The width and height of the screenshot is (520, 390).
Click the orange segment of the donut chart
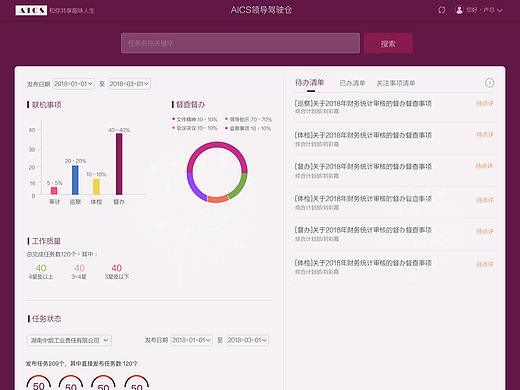(218, 199)
